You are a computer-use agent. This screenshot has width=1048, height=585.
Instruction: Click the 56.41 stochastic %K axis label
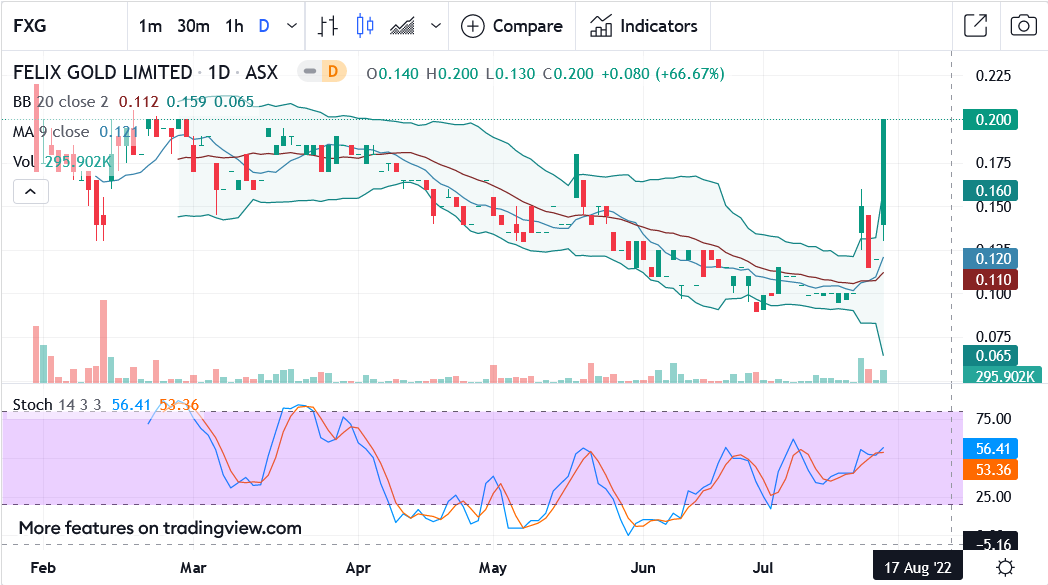(x=991, y=449)
